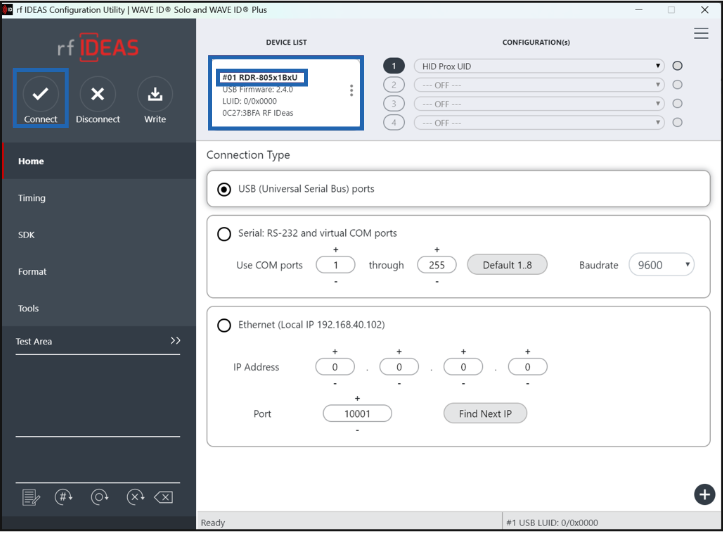This screenshot has height=535, width=723.
Task: Click the circular-arrow hash icon
Action: pos(64,497)
